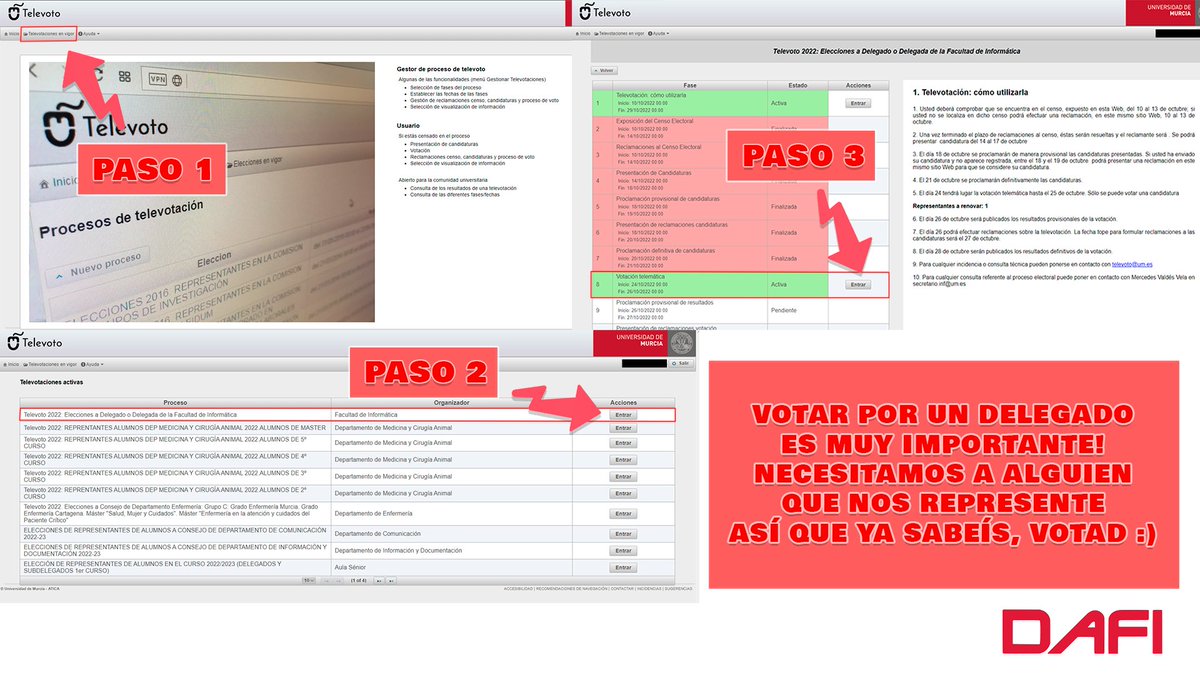The height and width of the screenshot is (675, 1200).
Task: Click Proceso column header
Action: coord(175,403)
